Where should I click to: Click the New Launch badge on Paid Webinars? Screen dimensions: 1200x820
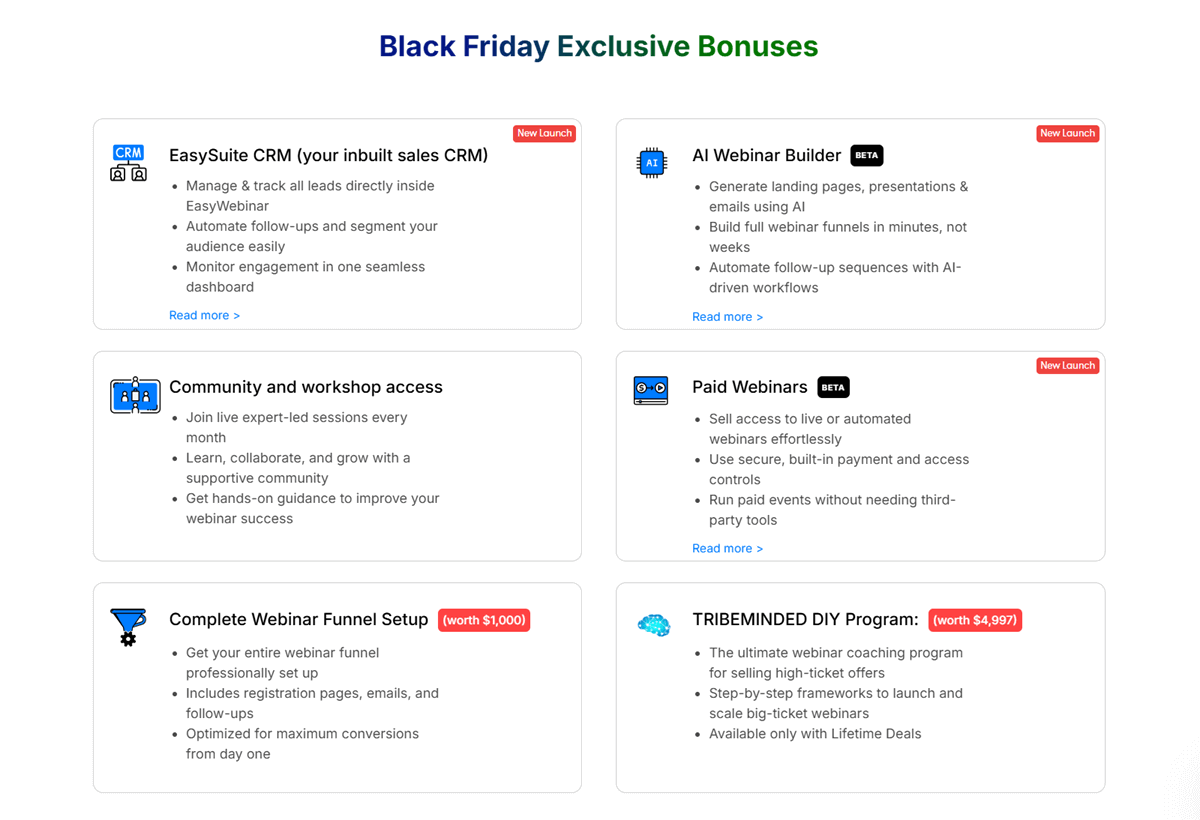1067,365
